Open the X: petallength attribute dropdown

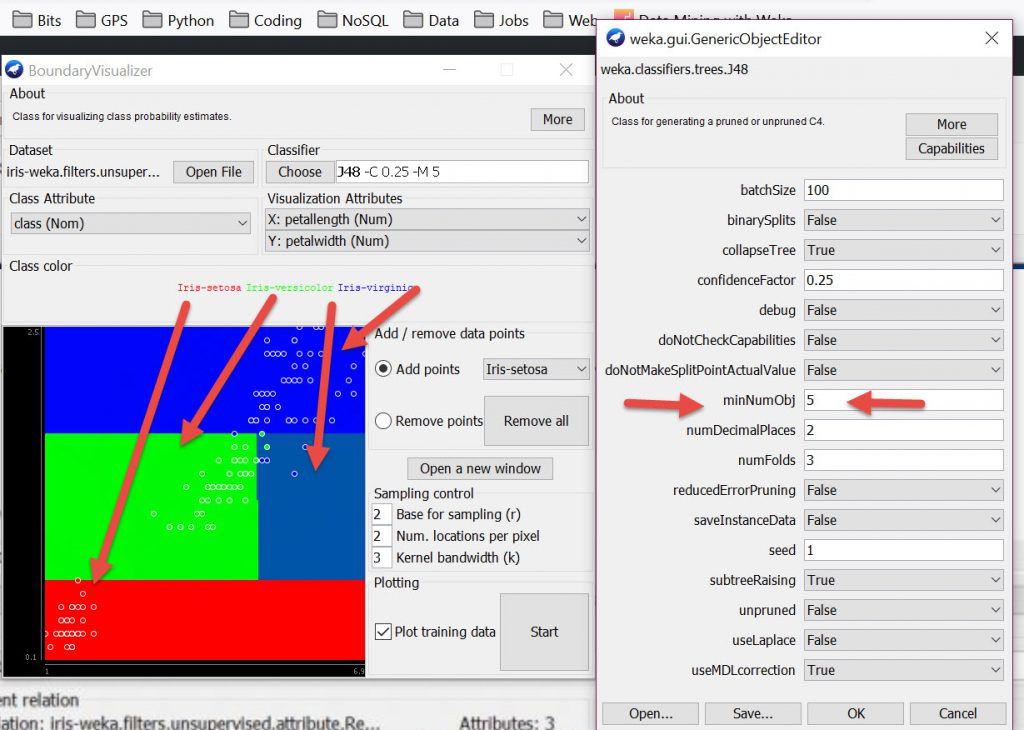[428, 219]
